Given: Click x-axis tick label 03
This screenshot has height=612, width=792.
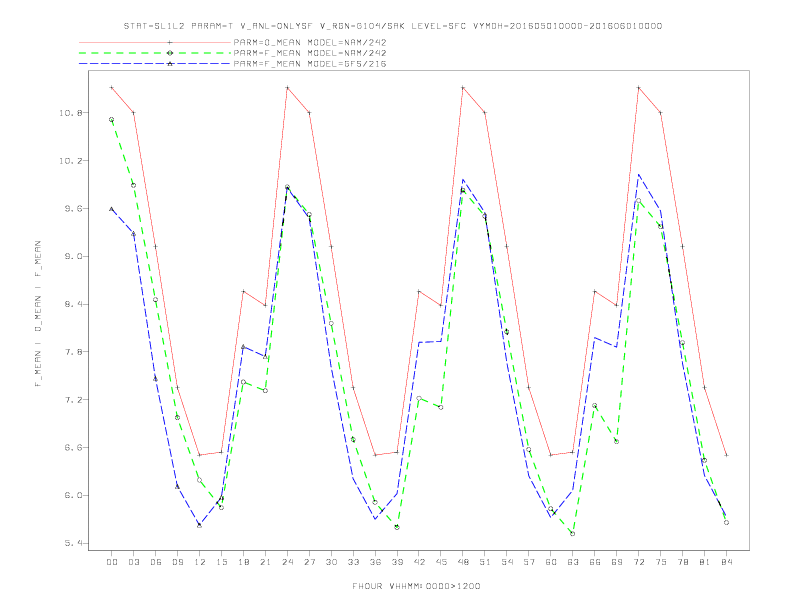Looking at the screenshot, I should pos(133,562).
